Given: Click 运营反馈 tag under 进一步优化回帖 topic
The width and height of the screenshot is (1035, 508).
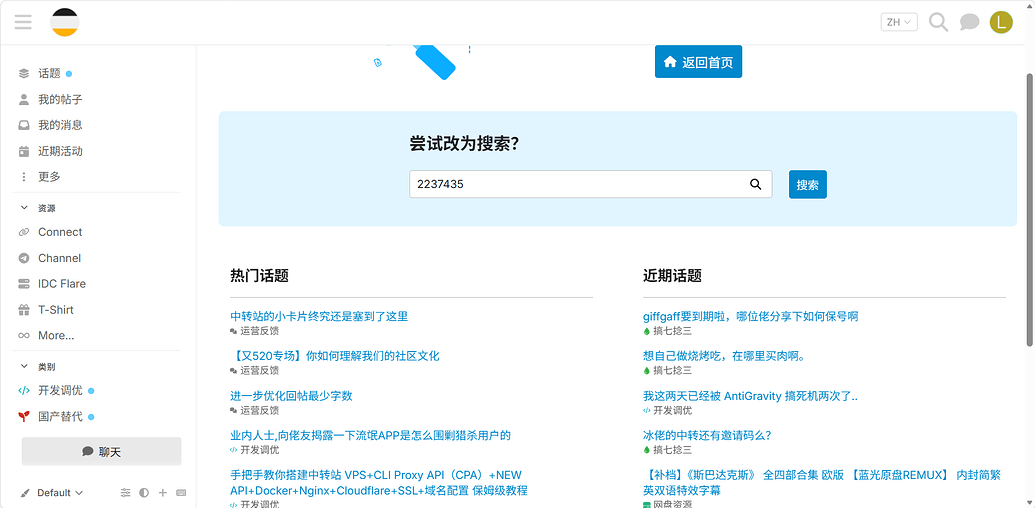Looking at the screenshot, I should tap(255, 410).
